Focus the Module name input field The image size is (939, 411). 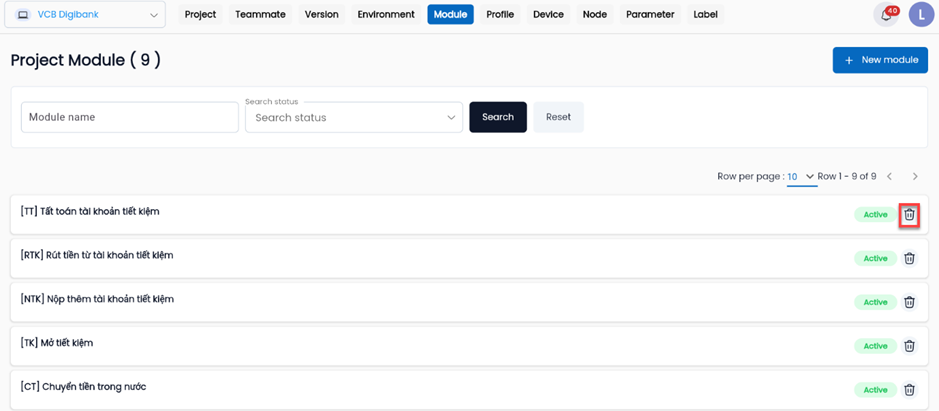pos(129,117)
